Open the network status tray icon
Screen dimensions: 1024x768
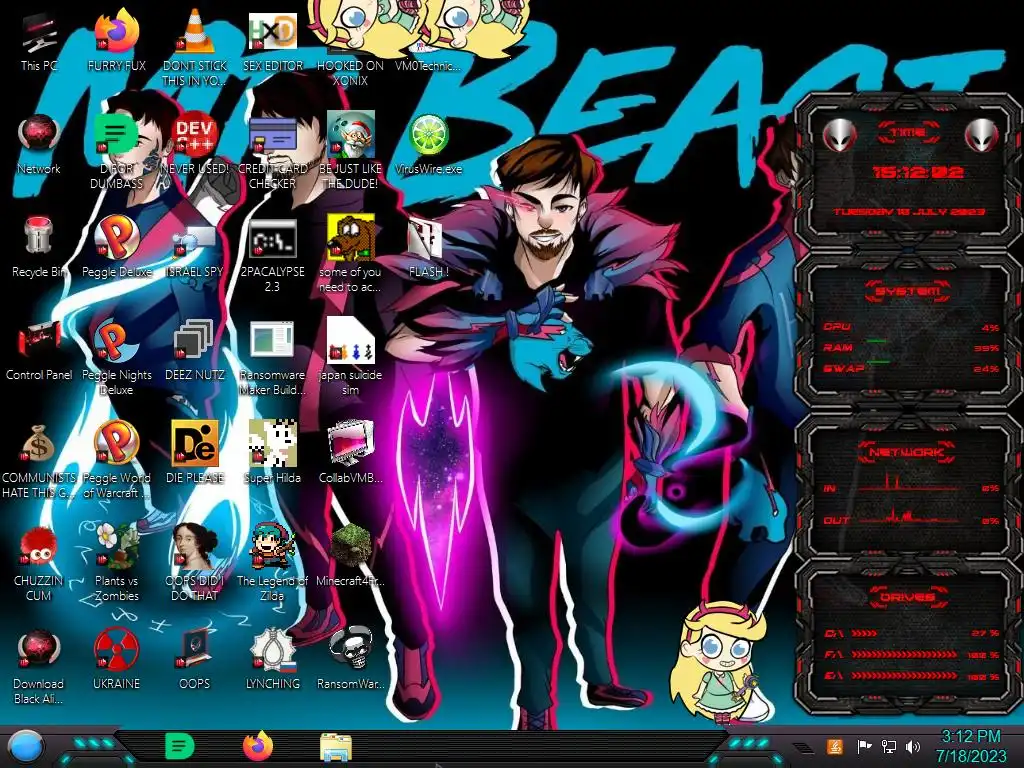pyautogui.click(x=889, y=746)
